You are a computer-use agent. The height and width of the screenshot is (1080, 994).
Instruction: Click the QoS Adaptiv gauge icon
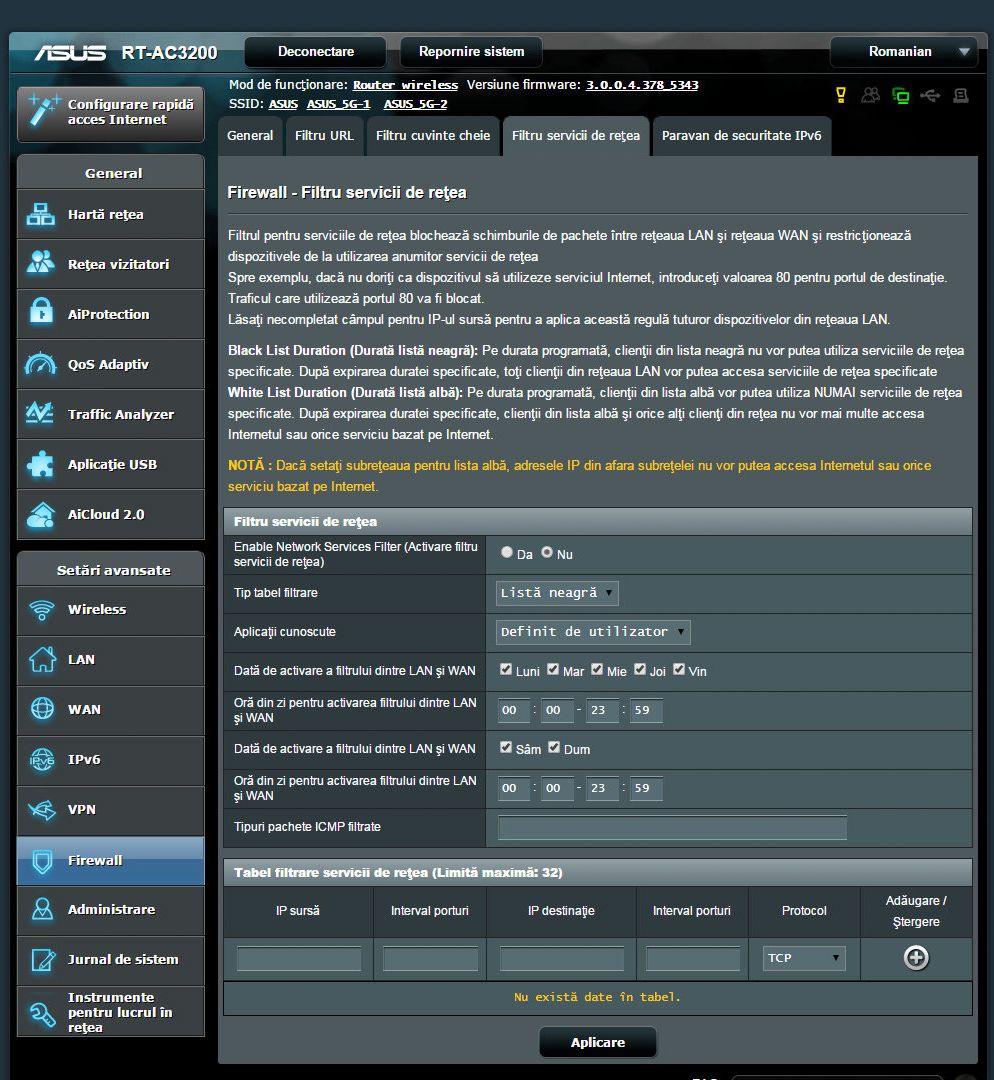coord(41,364)
